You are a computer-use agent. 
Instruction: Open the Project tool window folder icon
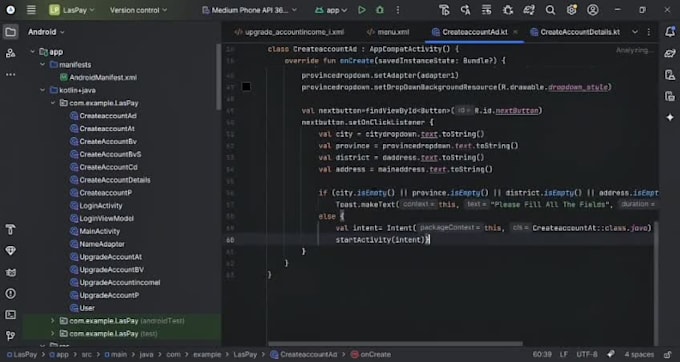click(10, 32)
